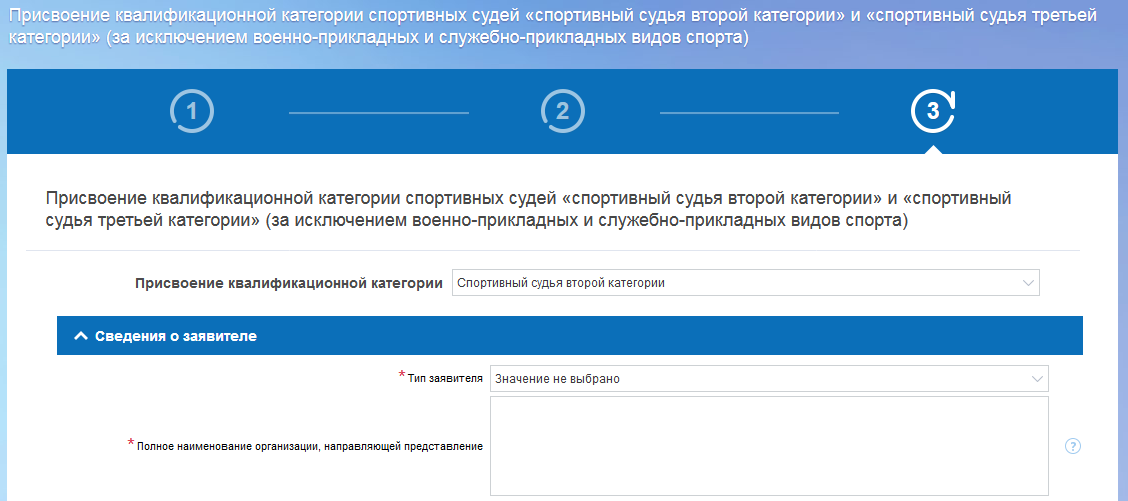
Task: Click the red asterisk beside Тип заявителя
Action: point(402,375)
